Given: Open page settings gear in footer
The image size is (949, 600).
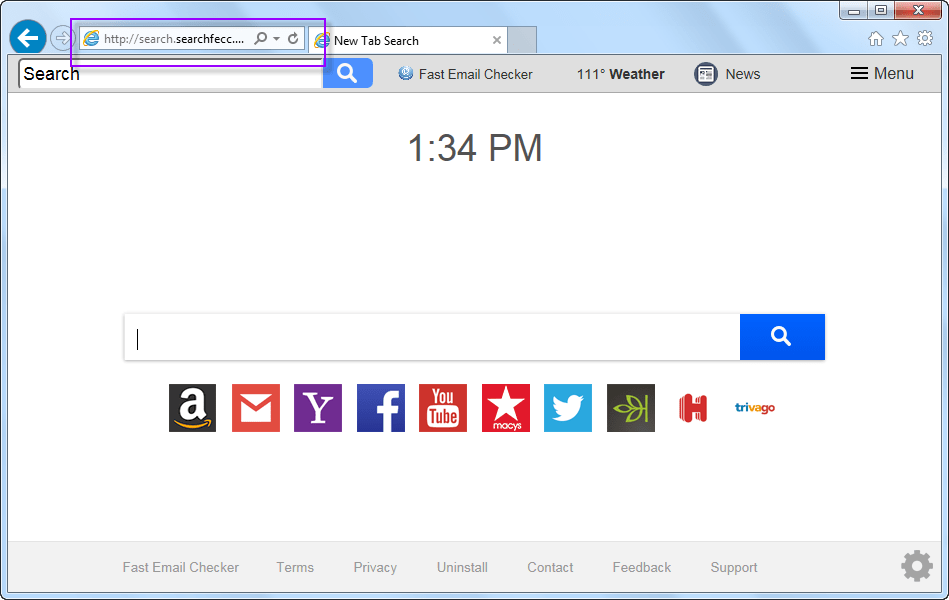Looking at the screenshot, I should click(x=917, y=566).
